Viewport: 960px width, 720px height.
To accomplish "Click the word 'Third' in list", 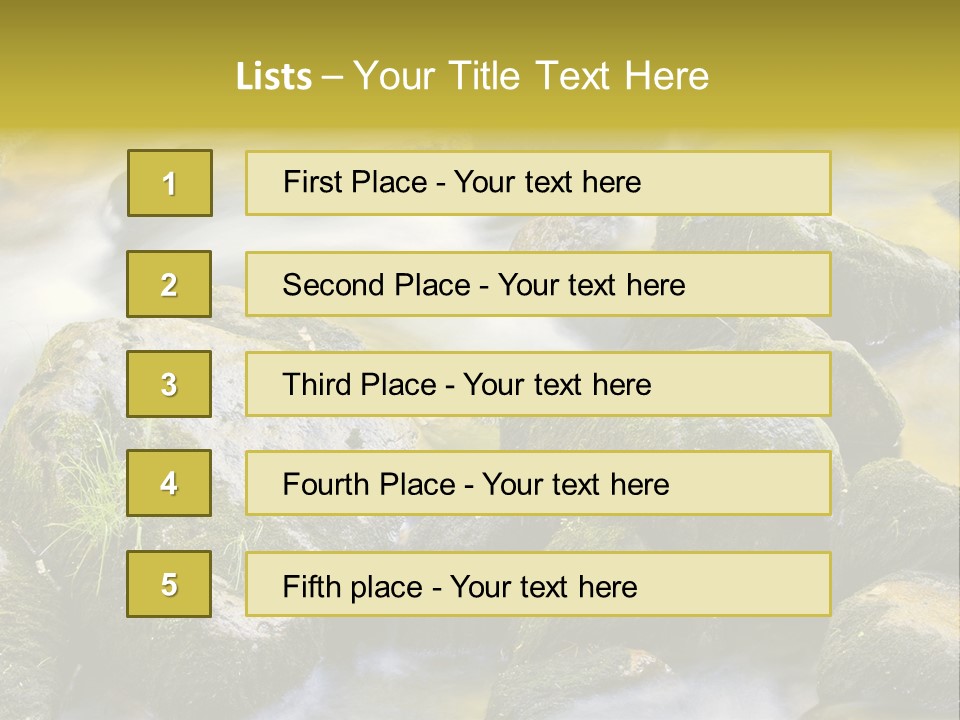I will (x=316, y=384).
